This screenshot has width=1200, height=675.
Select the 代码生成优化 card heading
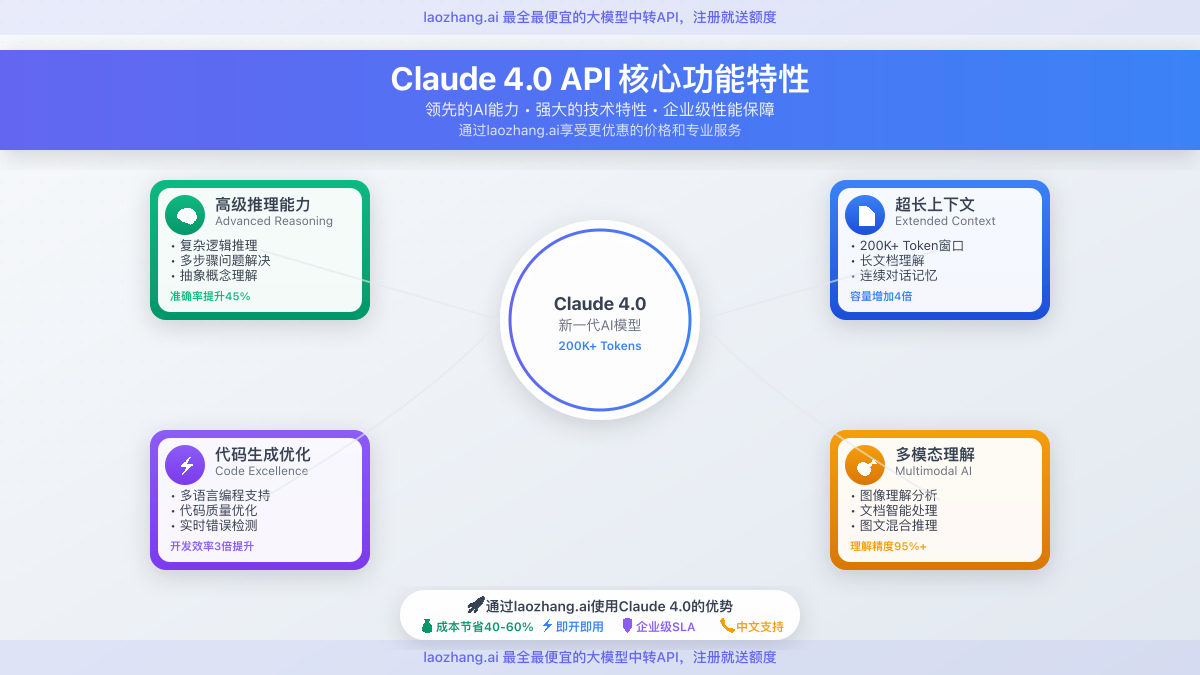pos(263,454)
